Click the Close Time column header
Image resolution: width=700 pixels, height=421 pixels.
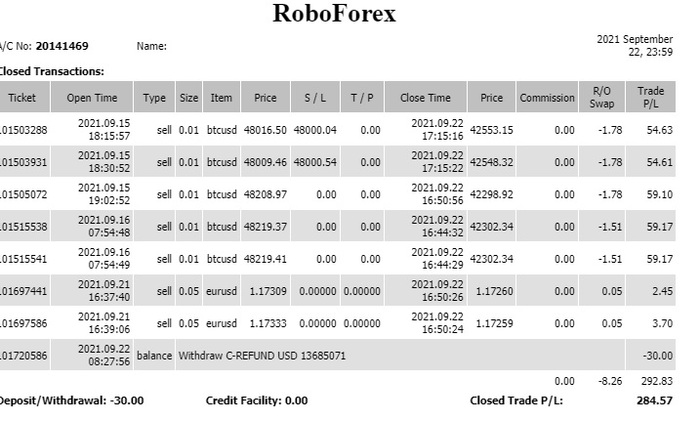(425, 99)
